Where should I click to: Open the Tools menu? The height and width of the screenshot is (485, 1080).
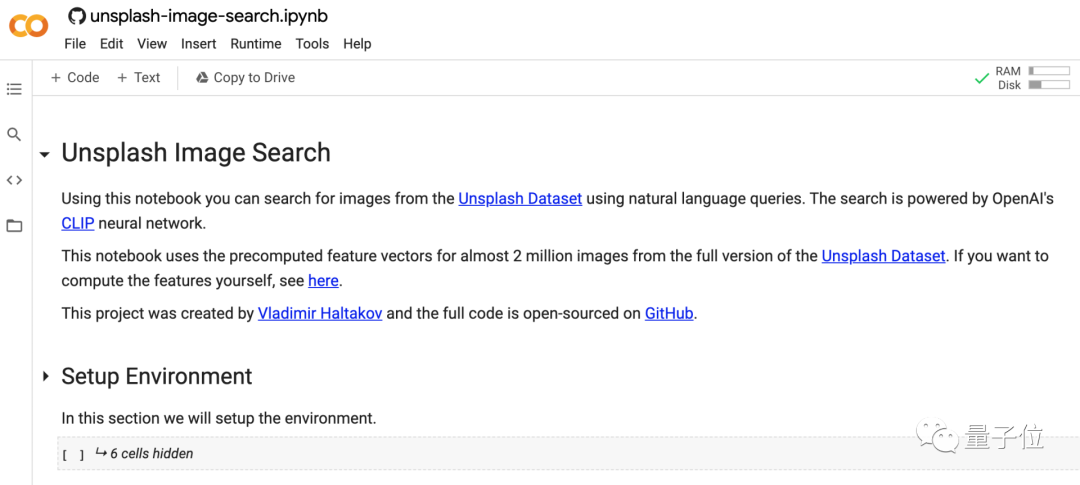tap(312, 44)
